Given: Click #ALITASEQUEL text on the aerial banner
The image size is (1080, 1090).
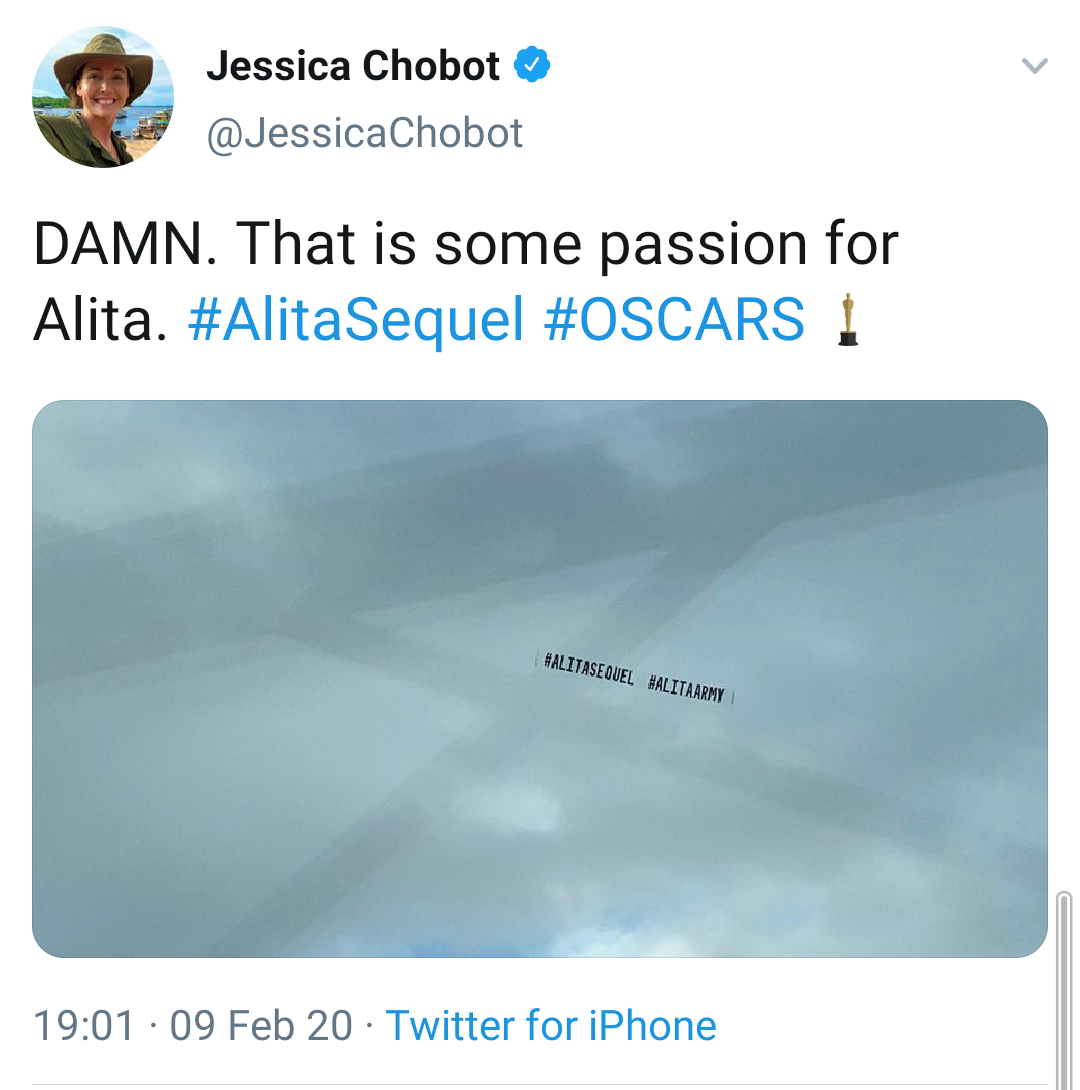Looking at the screenshot, I should click(x=589, y=670).
